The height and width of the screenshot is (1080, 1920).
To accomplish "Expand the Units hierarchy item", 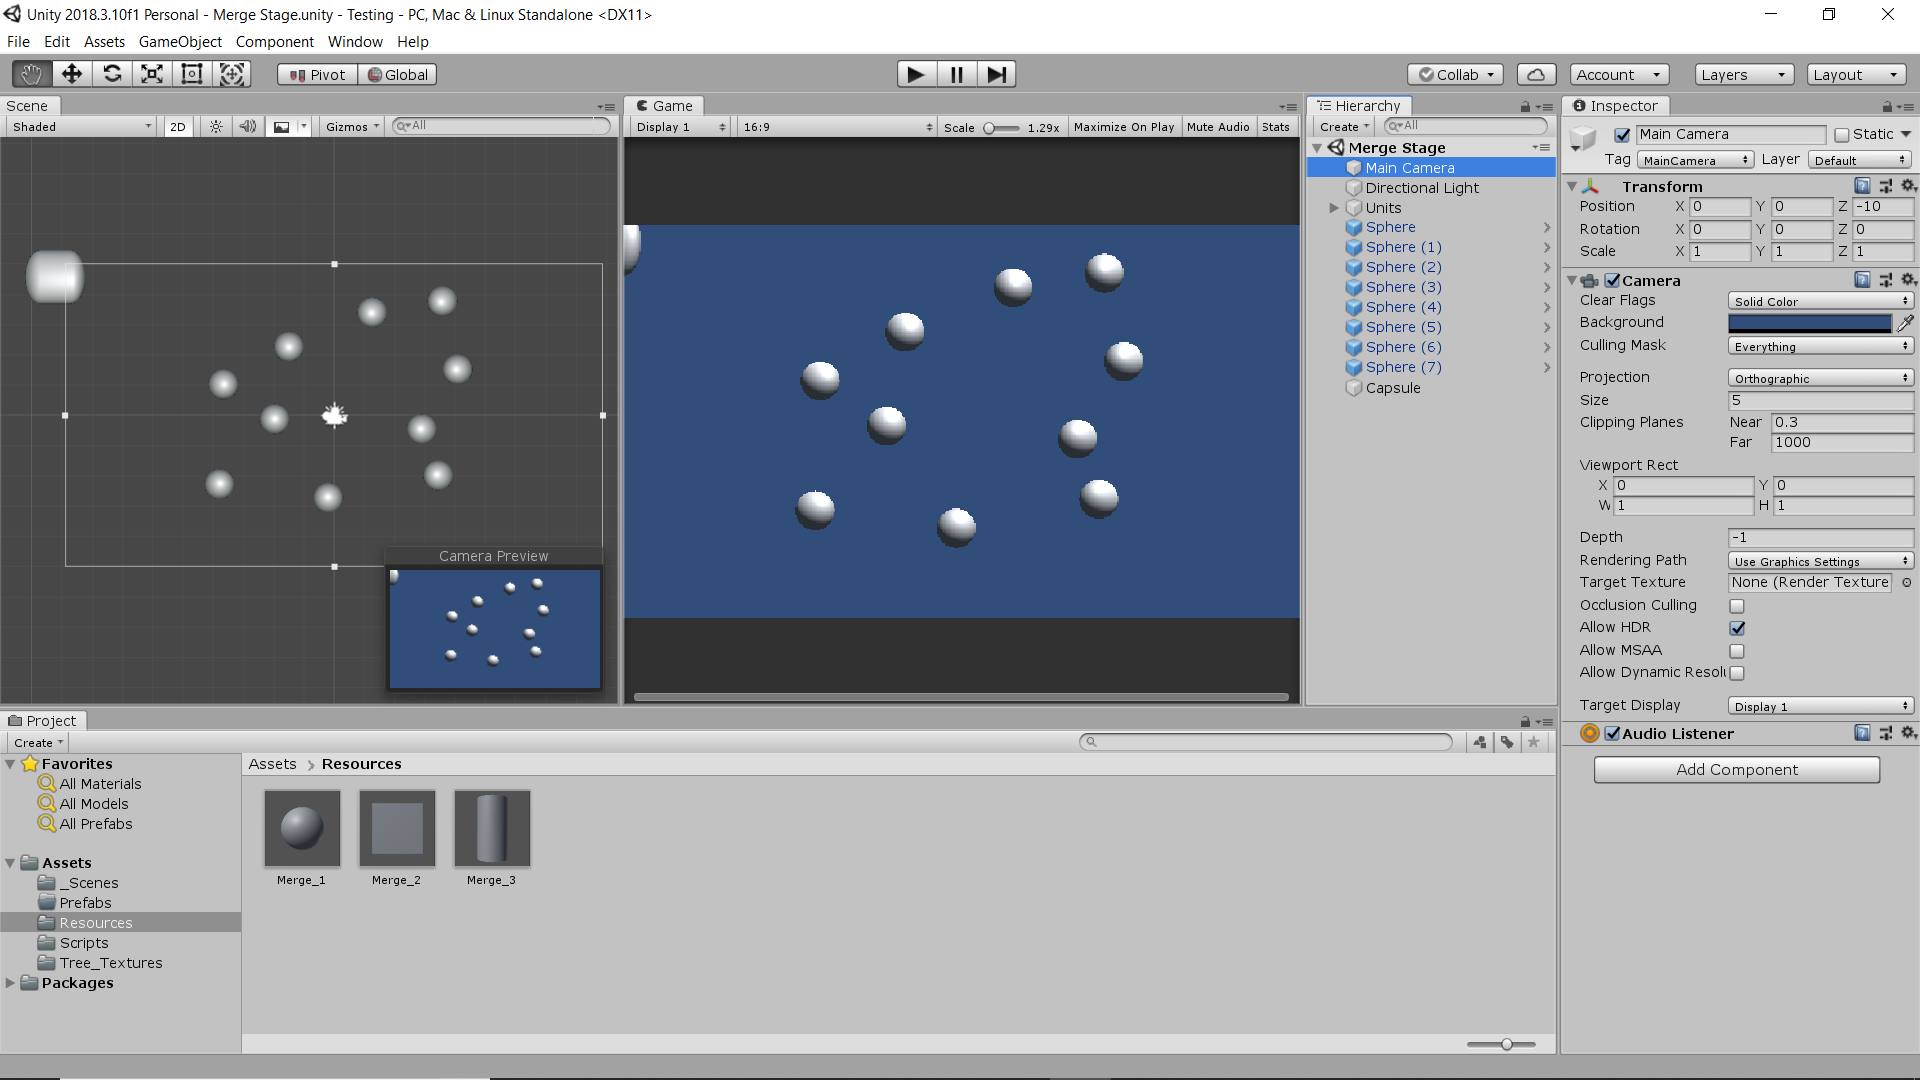I will click(1334, 208).
